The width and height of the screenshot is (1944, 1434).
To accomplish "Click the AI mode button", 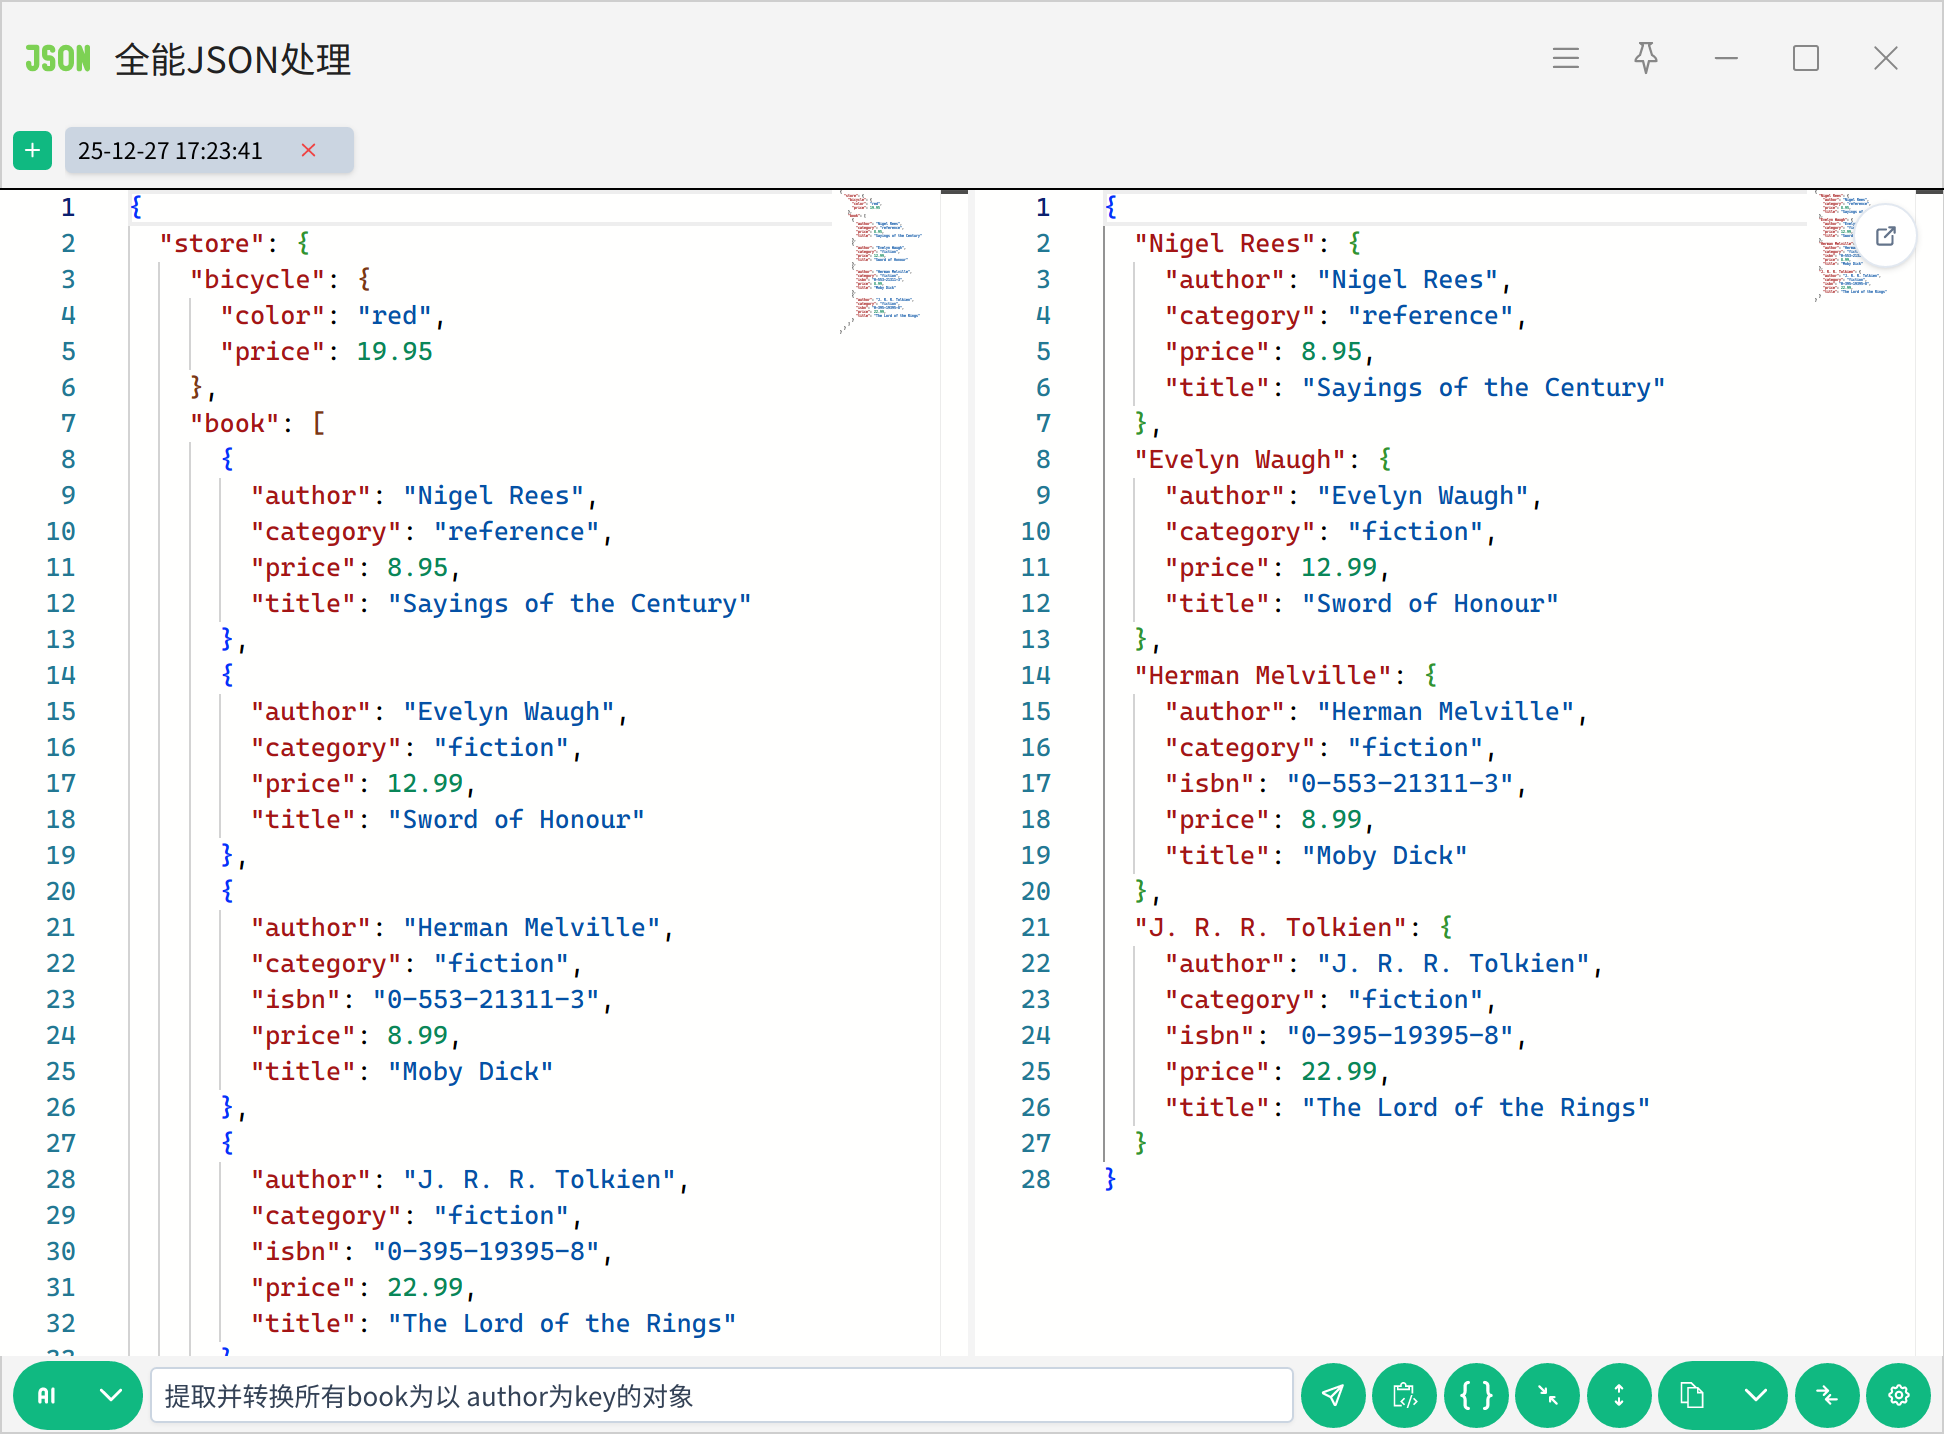I will 48,1395.
